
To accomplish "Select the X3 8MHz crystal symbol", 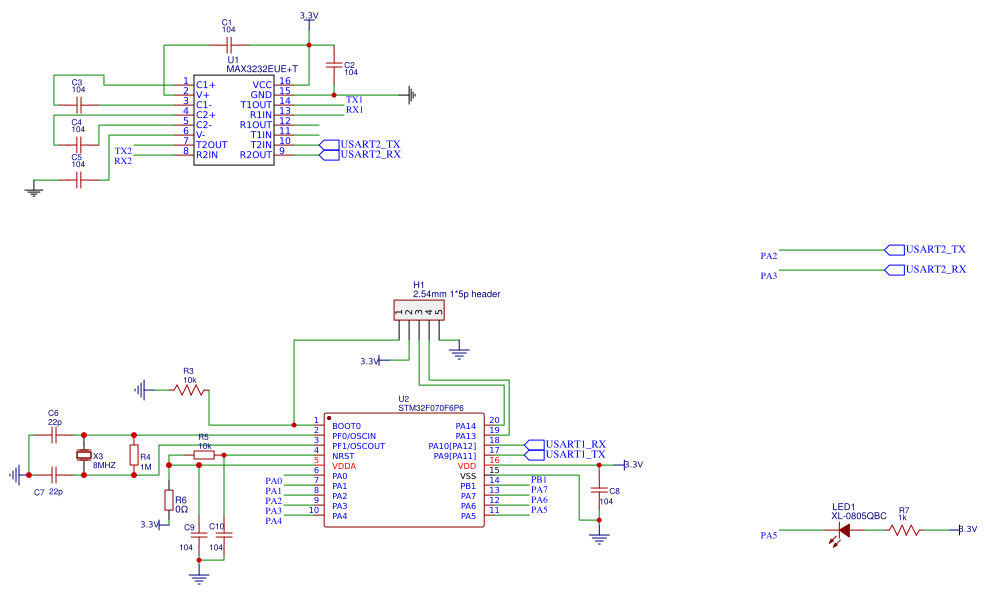I will (x=84, y=455).
